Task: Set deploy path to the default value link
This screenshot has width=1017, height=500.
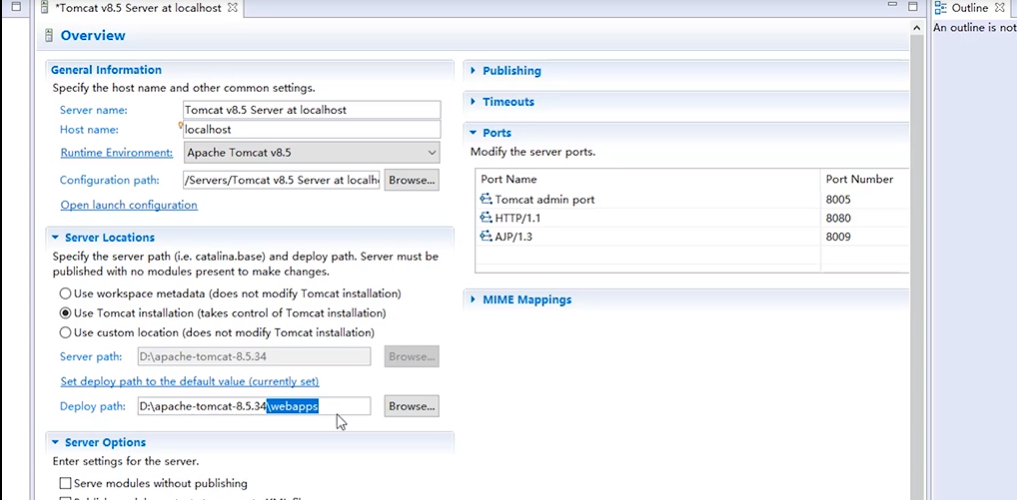Action: (189, 381)
